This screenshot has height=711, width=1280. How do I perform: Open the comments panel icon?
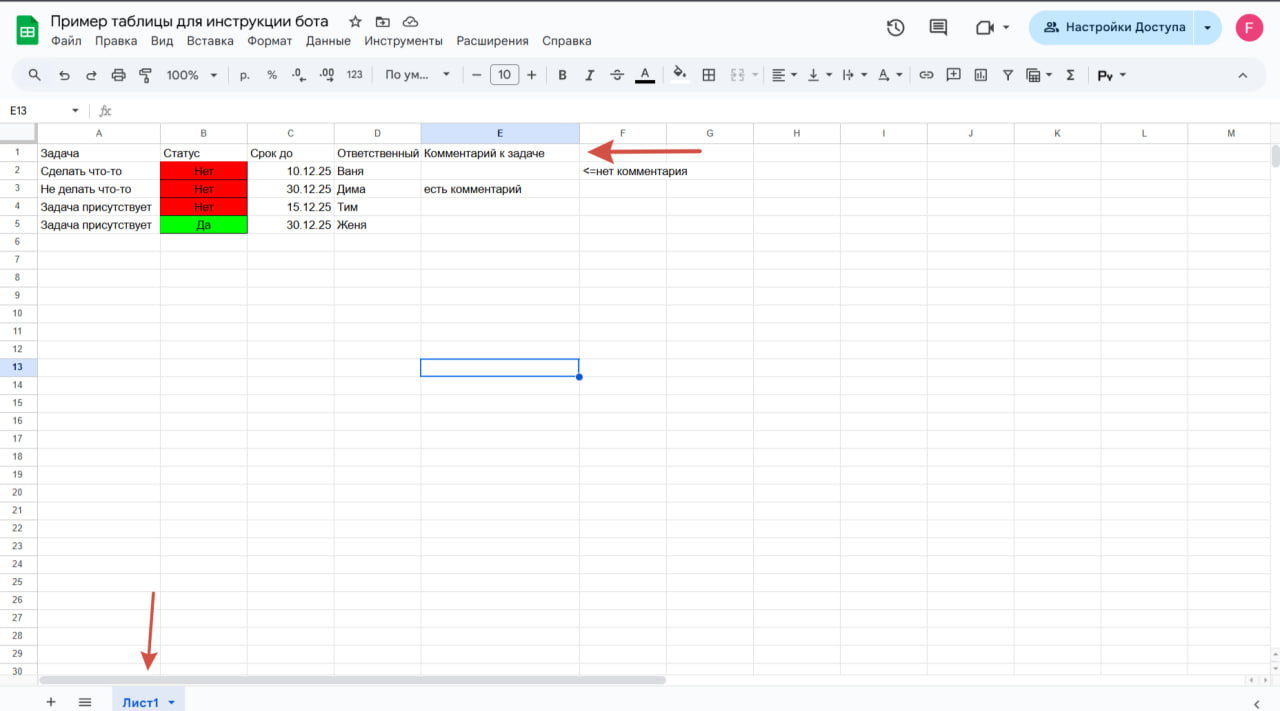pyautogui.click(x=938, y=28)
